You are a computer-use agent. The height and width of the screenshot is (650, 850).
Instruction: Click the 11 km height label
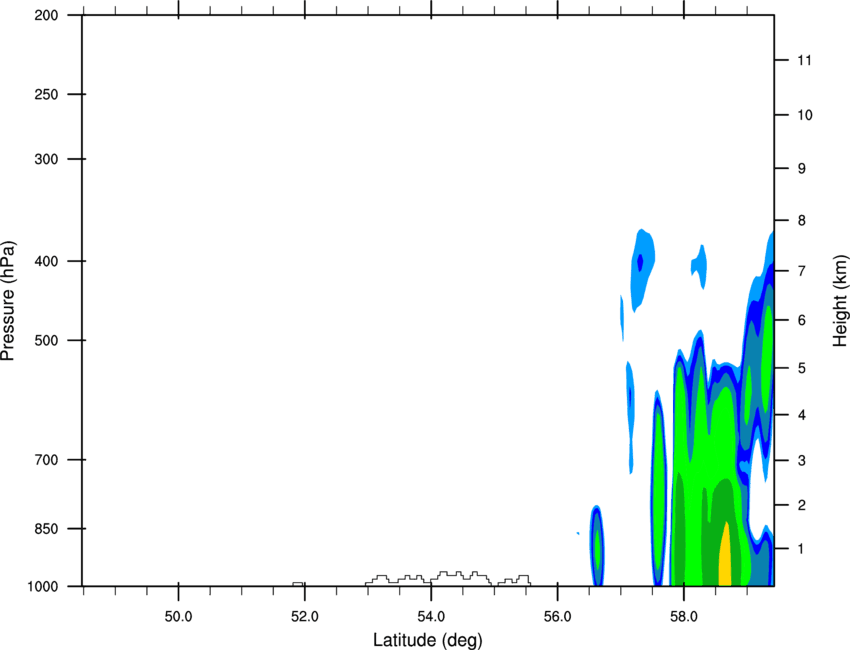coord(804,60)
